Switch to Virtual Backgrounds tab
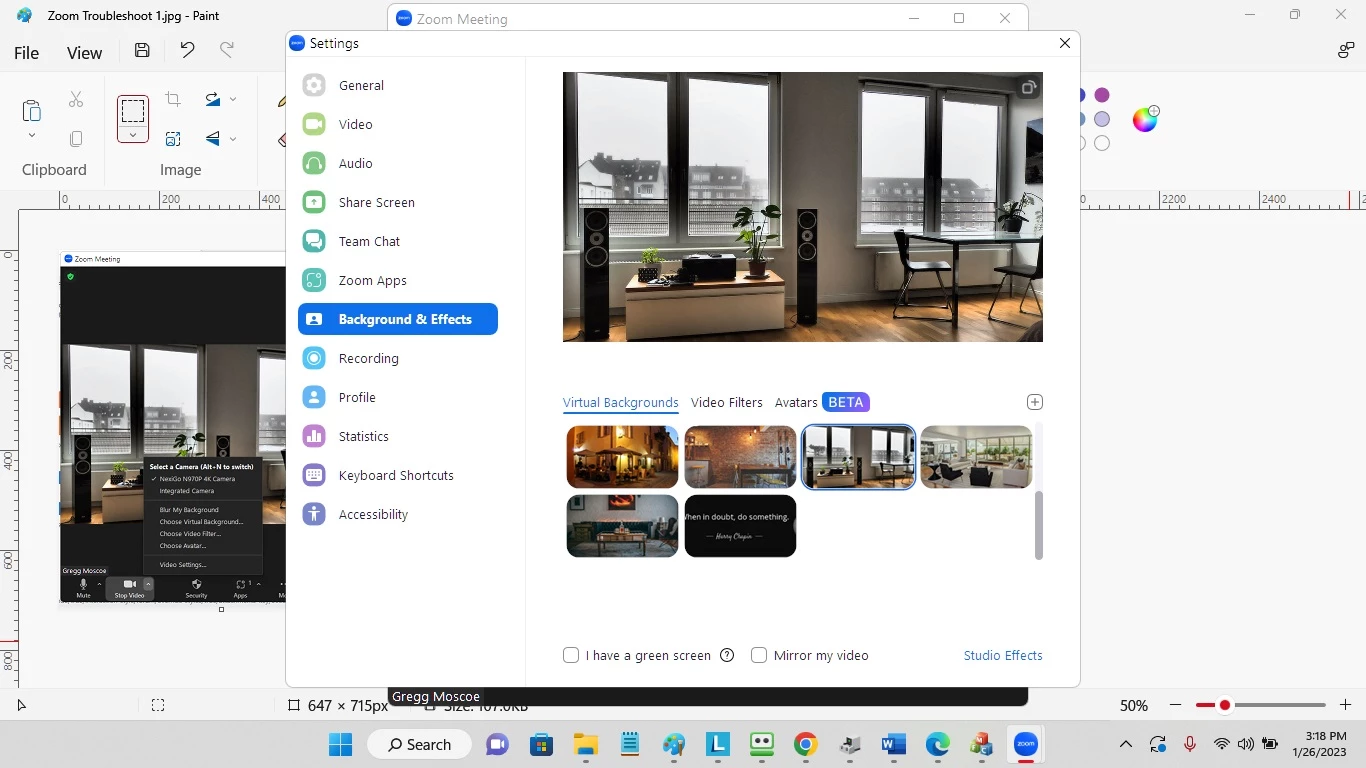 [x=620, y=402]
